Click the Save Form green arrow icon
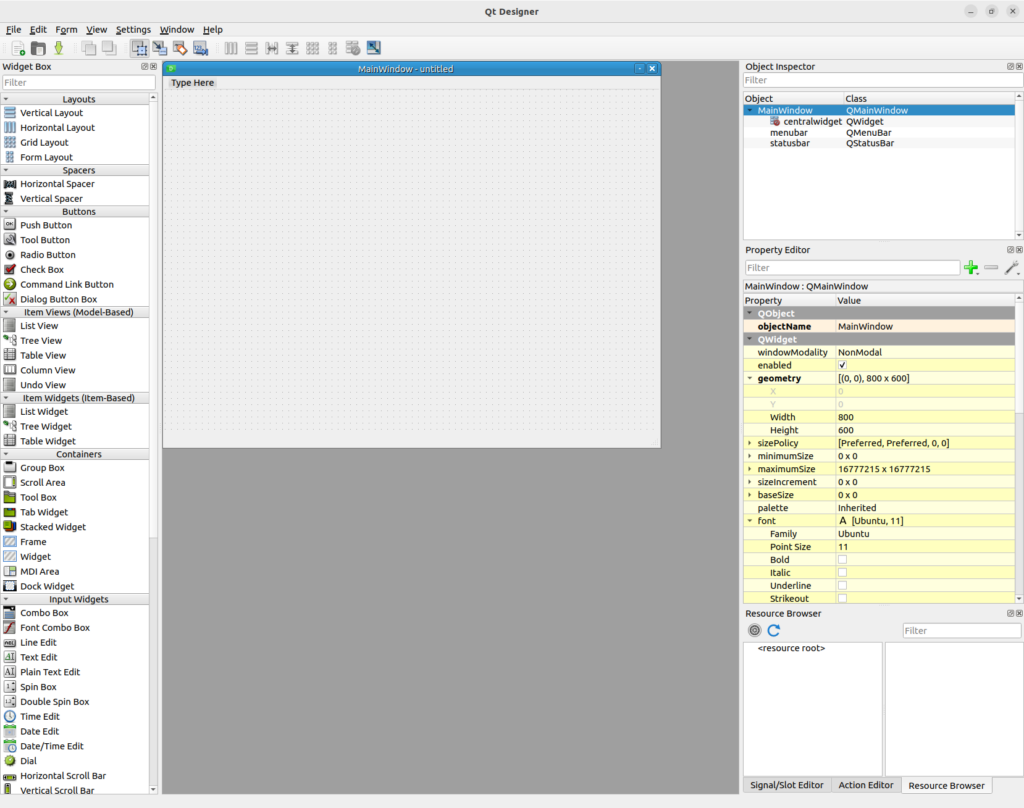This screenshot has height=808, width=1024. click(59, 48)
